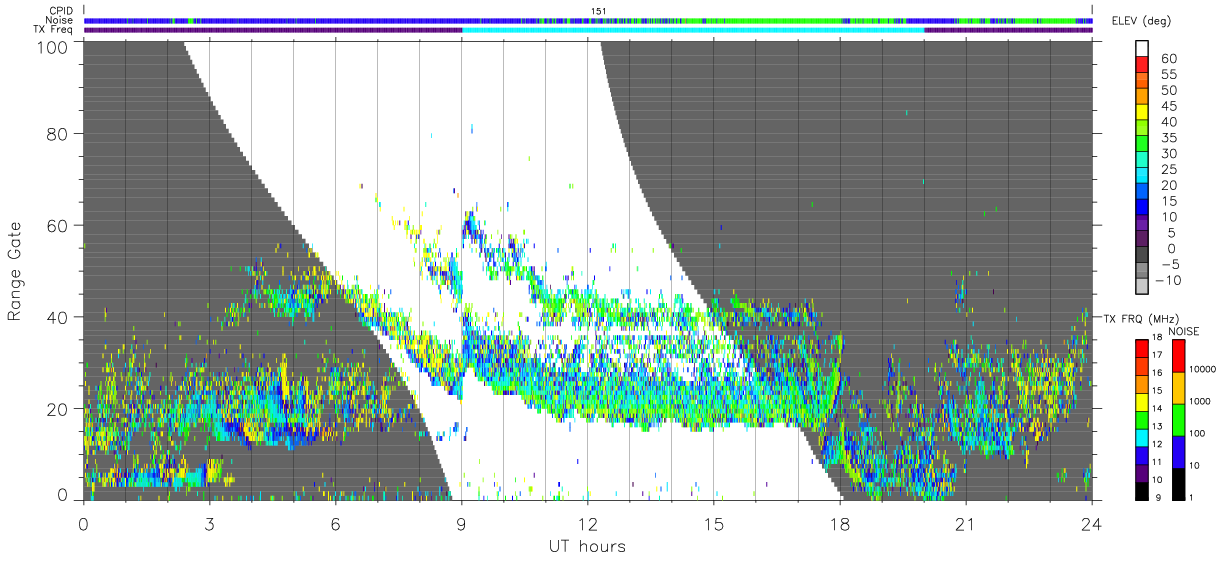1228x567 pixels.
Task: Click the red 55–60 elevation color segment
Action: point(1142,66)
